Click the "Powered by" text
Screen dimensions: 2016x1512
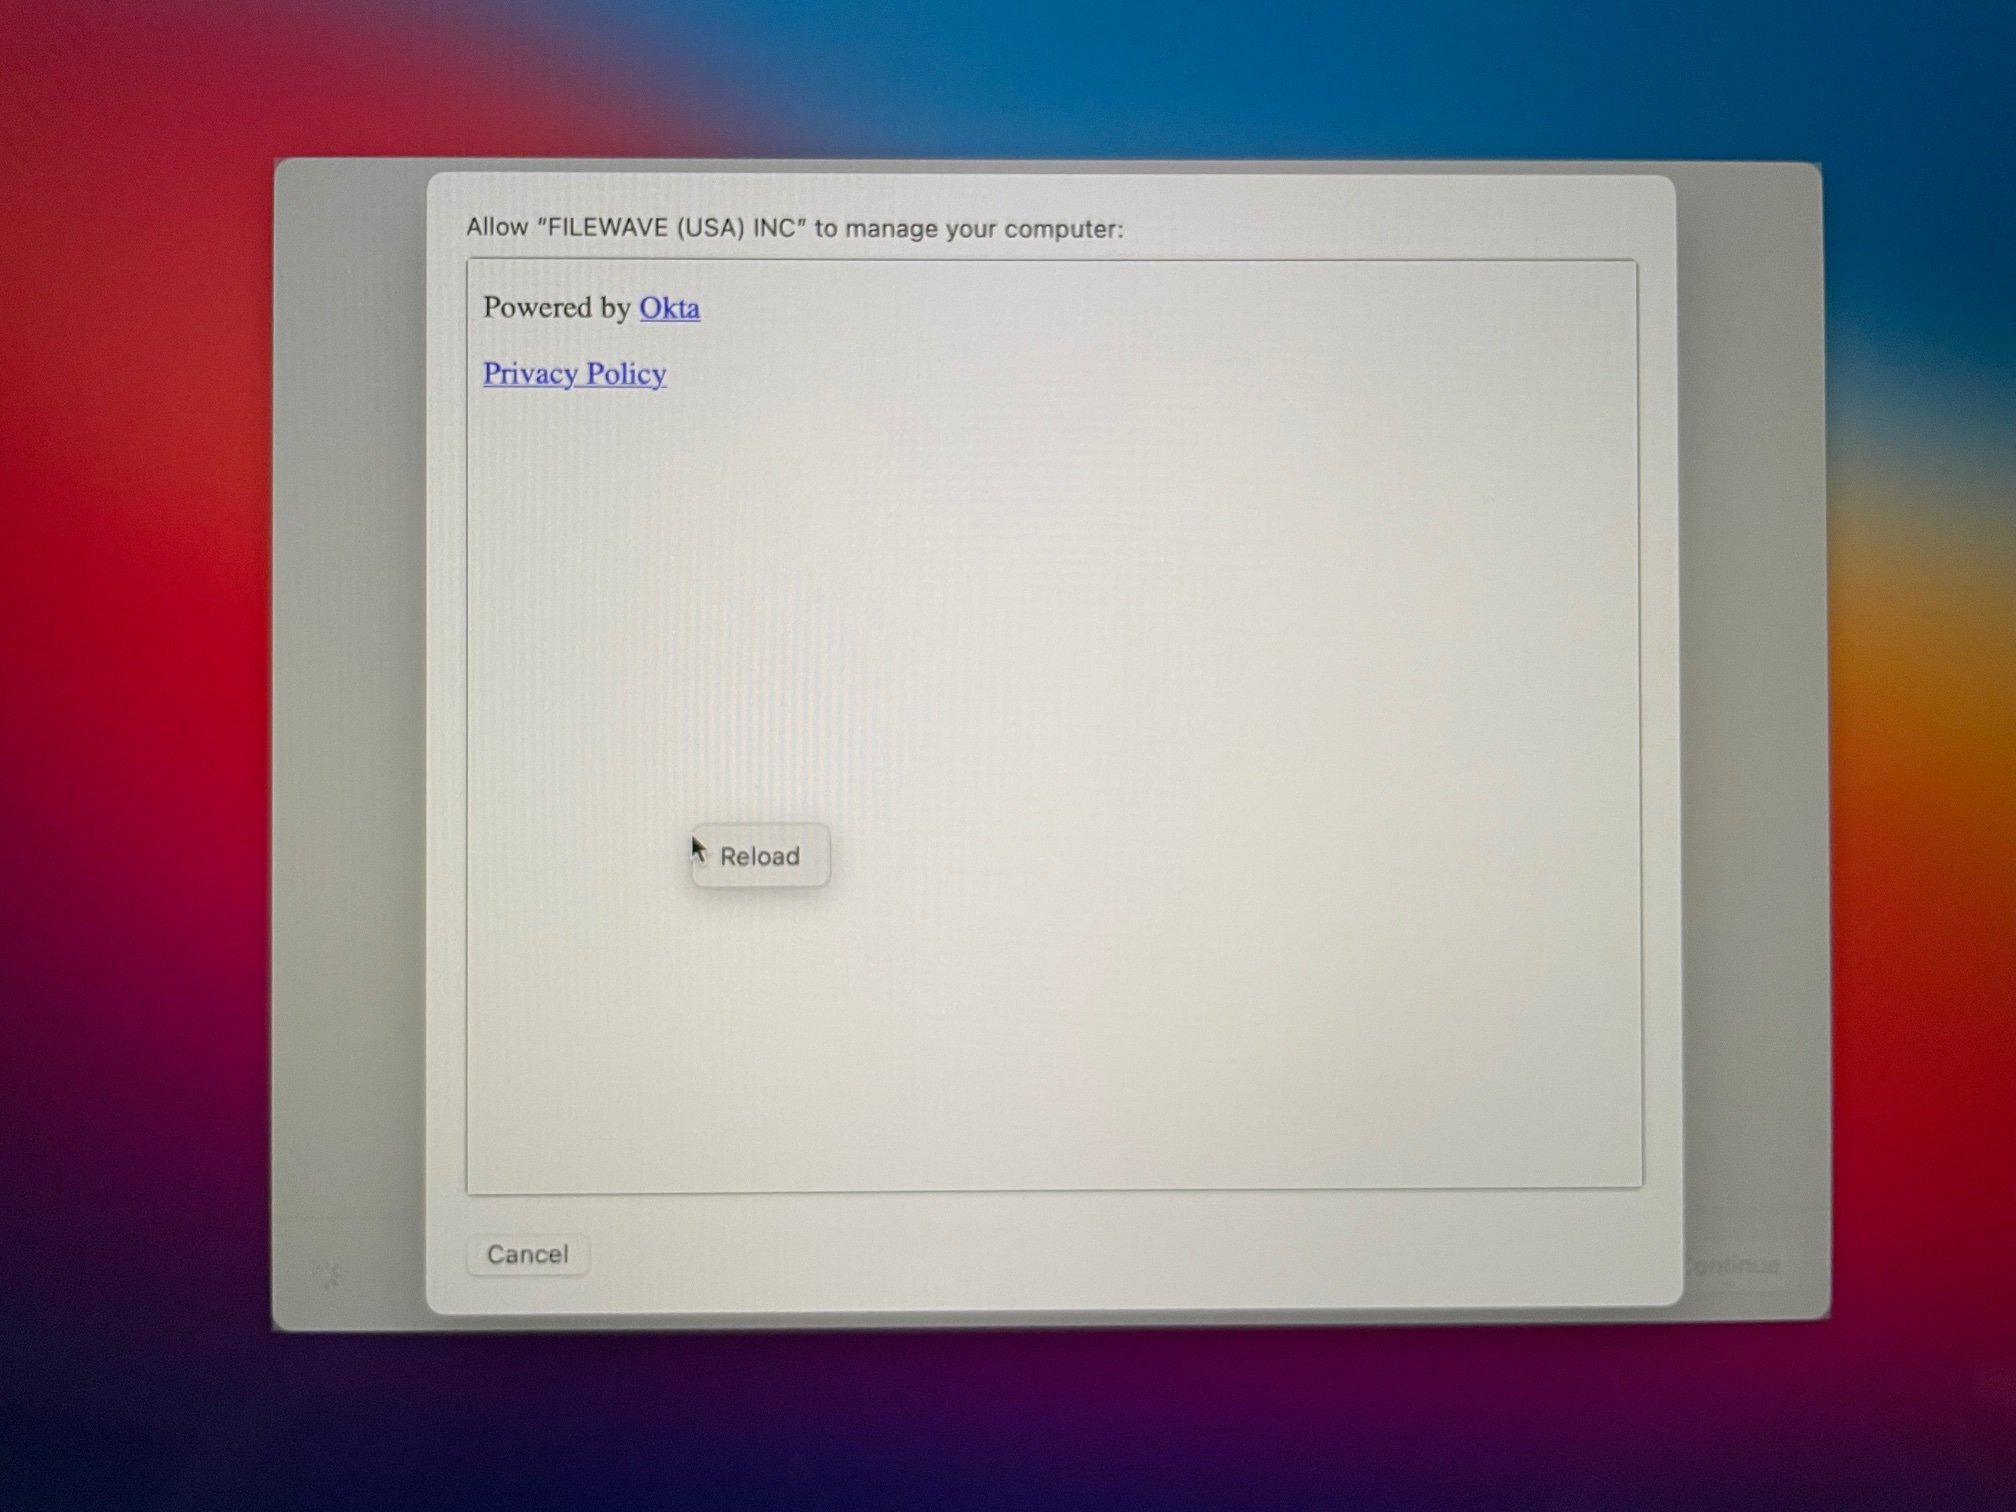click(556, 308)
